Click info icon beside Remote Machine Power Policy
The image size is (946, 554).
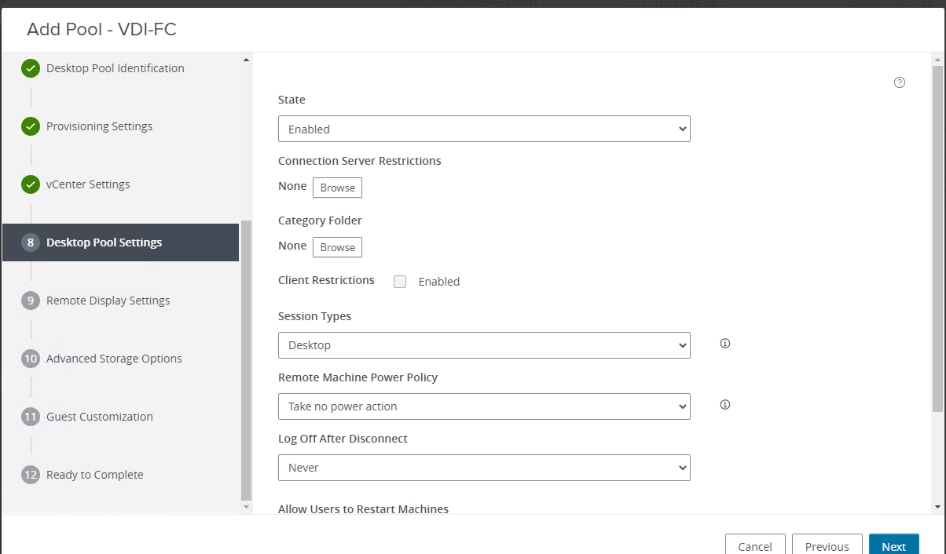[x=725, y=405]
